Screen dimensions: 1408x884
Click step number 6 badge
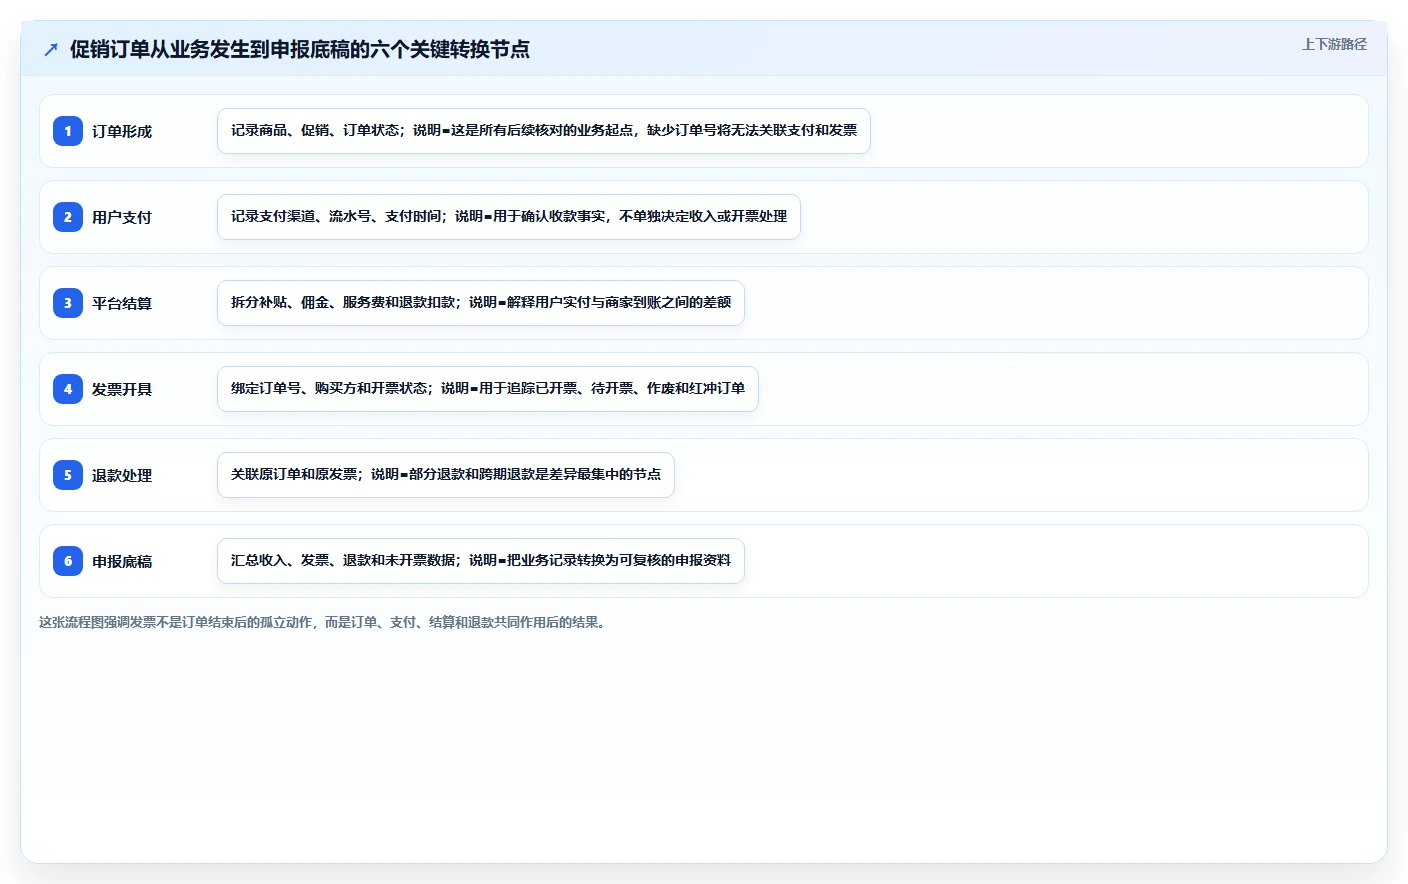click(68, 561)
